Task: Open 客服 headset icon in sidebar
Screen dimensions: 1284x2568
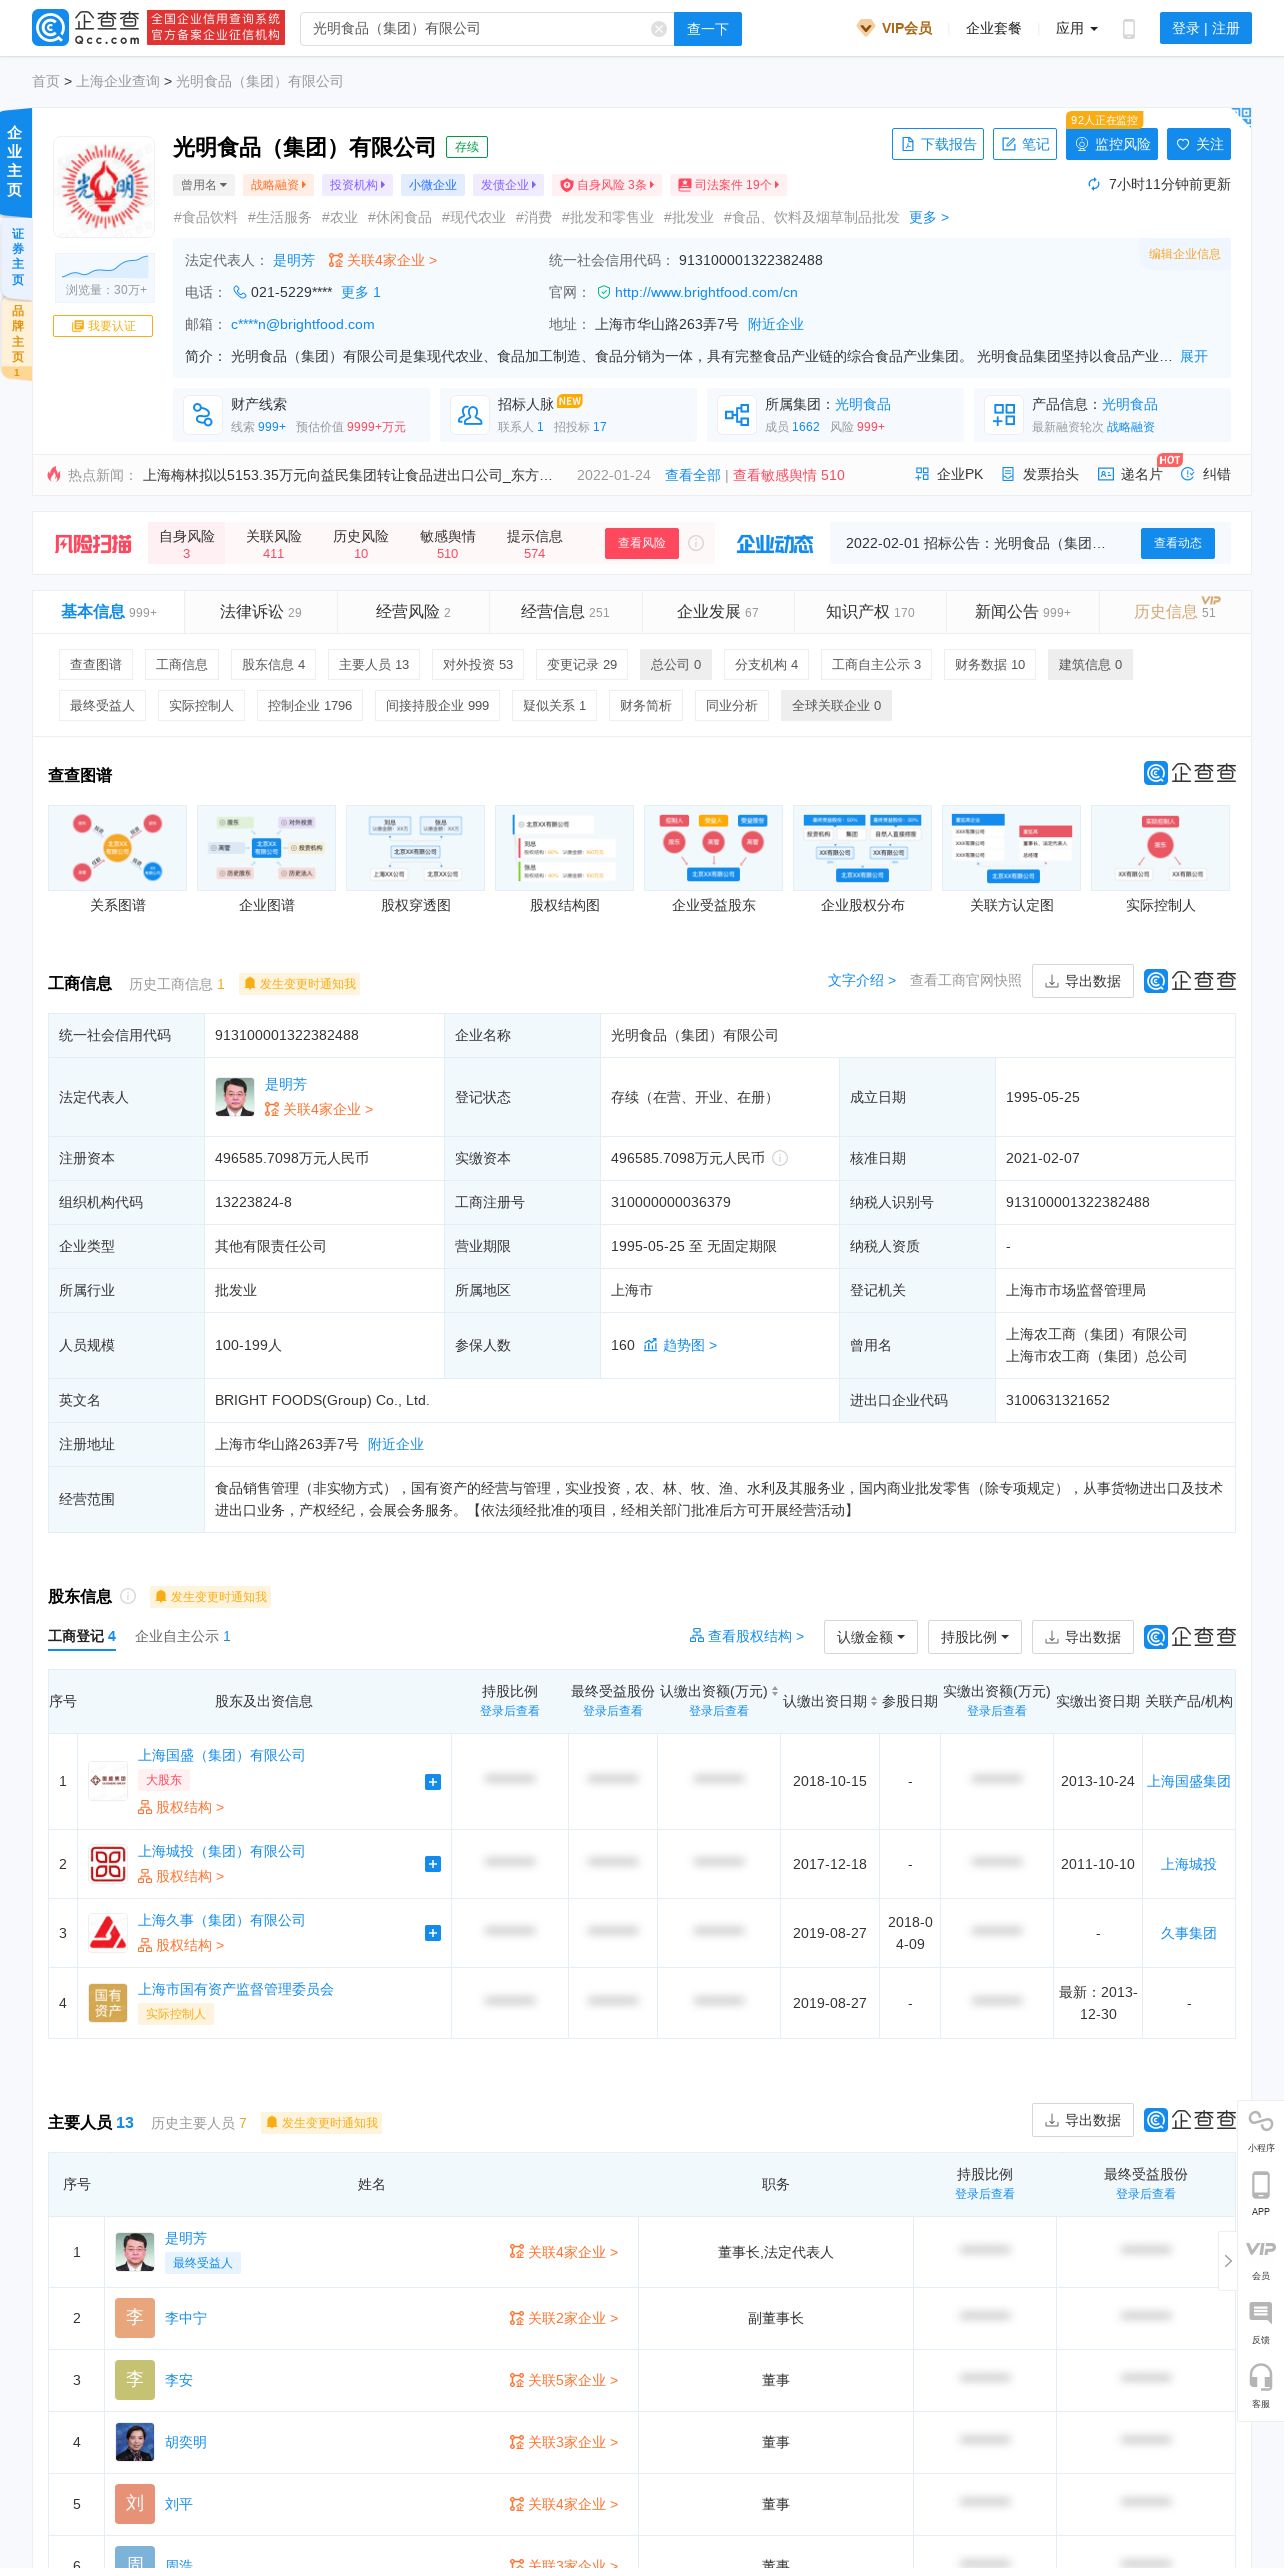Action: coord(1260,2386)
